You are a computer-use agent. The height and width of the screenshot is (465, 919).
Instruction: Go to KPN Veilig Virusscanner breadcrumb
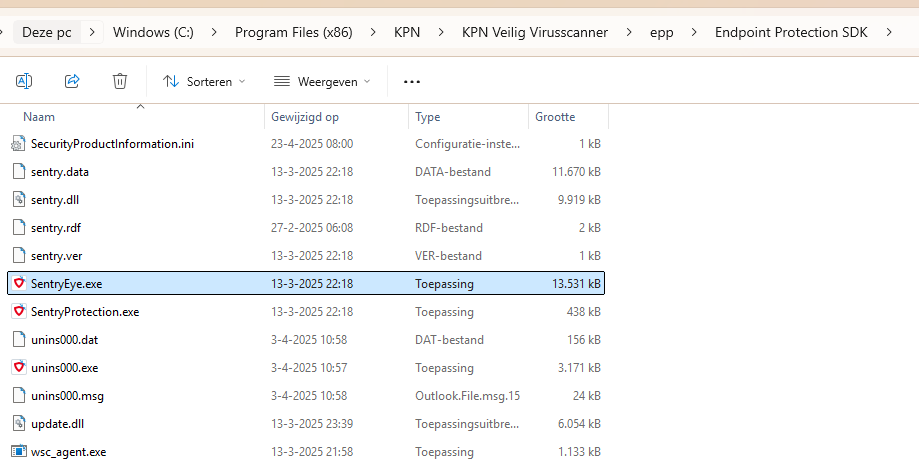535,32
